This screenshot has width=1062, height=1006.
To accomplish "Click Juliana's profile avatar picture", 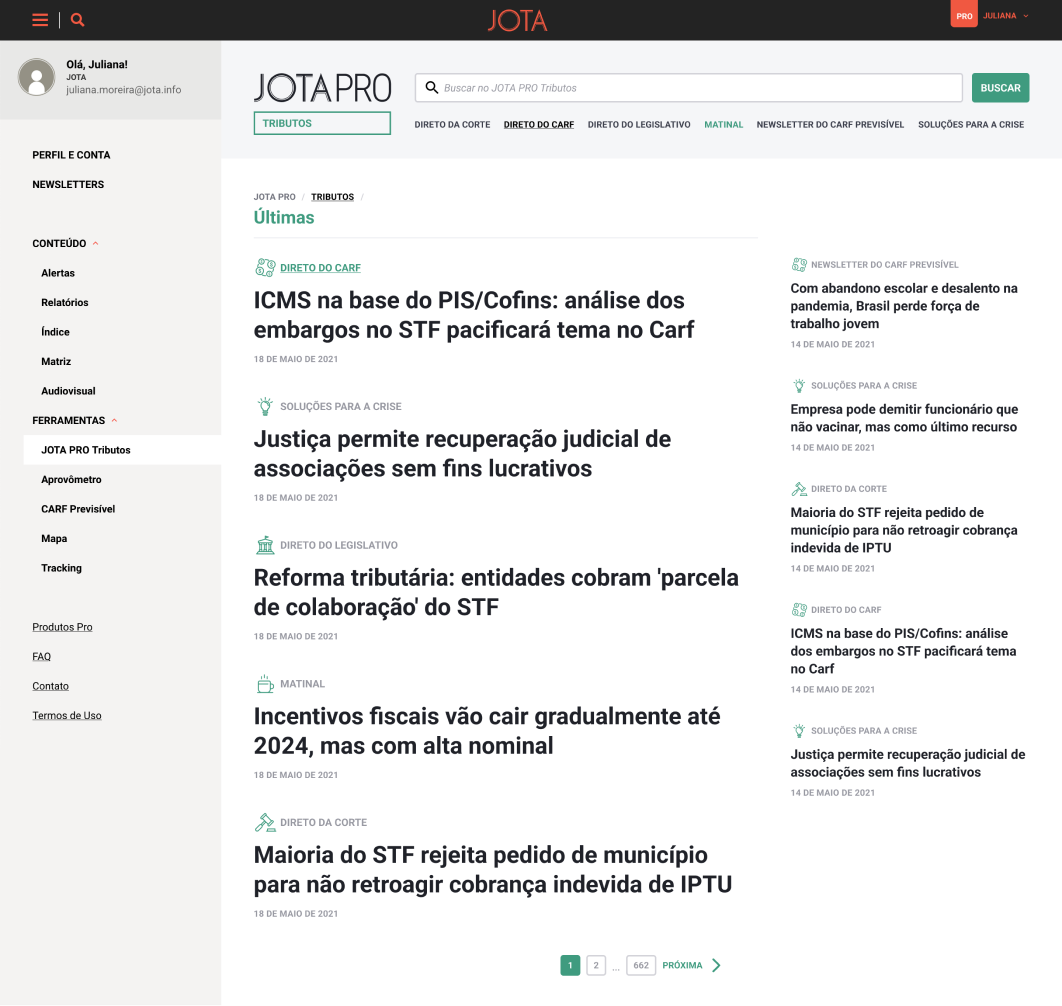I will pos(37,77).
